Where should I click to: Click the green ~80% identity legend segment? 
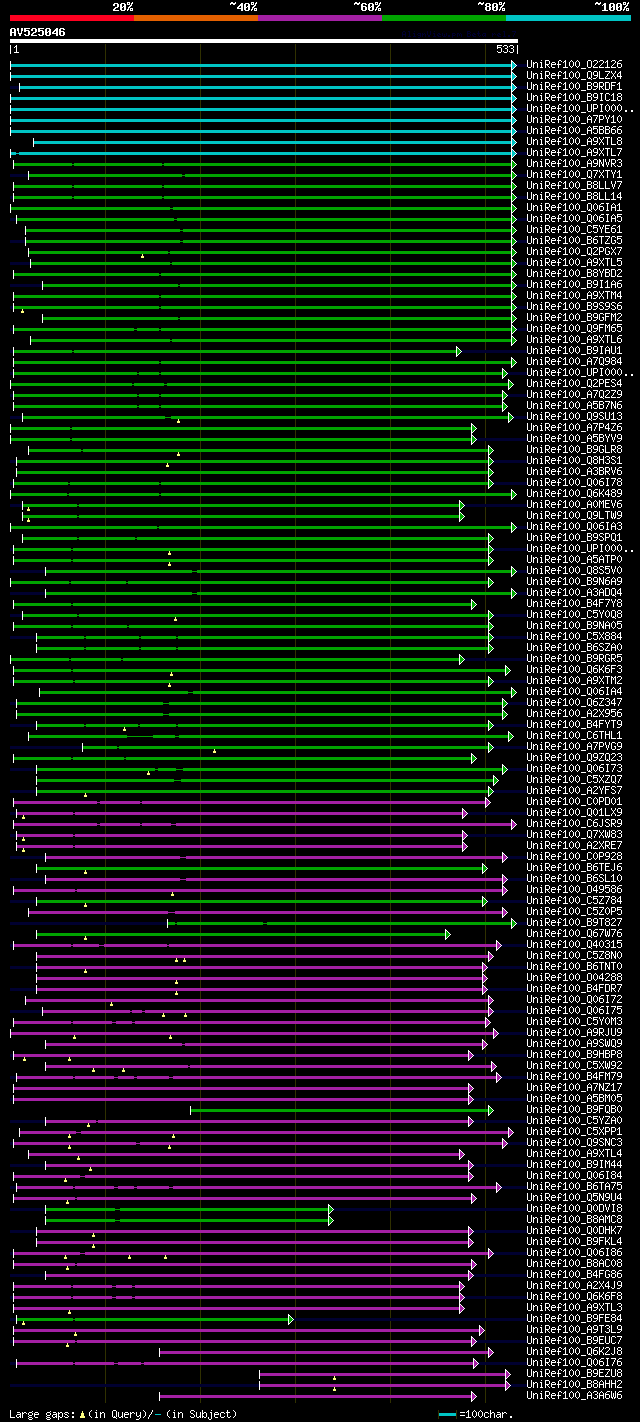coord(444,18)
